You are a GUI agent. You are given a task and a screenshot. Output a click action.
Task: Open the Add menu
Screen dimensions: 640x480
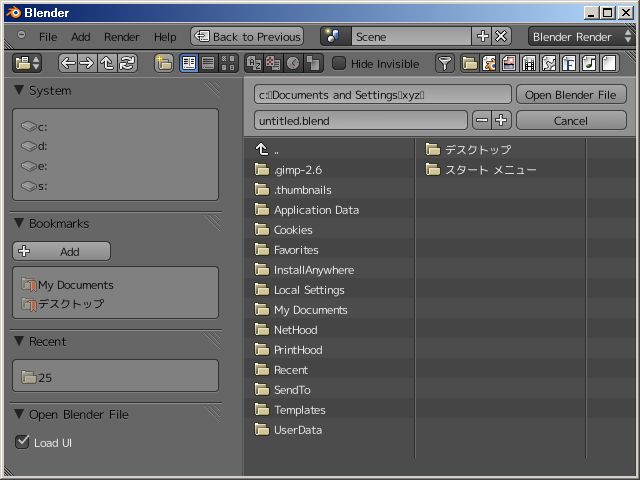point(81,37)
